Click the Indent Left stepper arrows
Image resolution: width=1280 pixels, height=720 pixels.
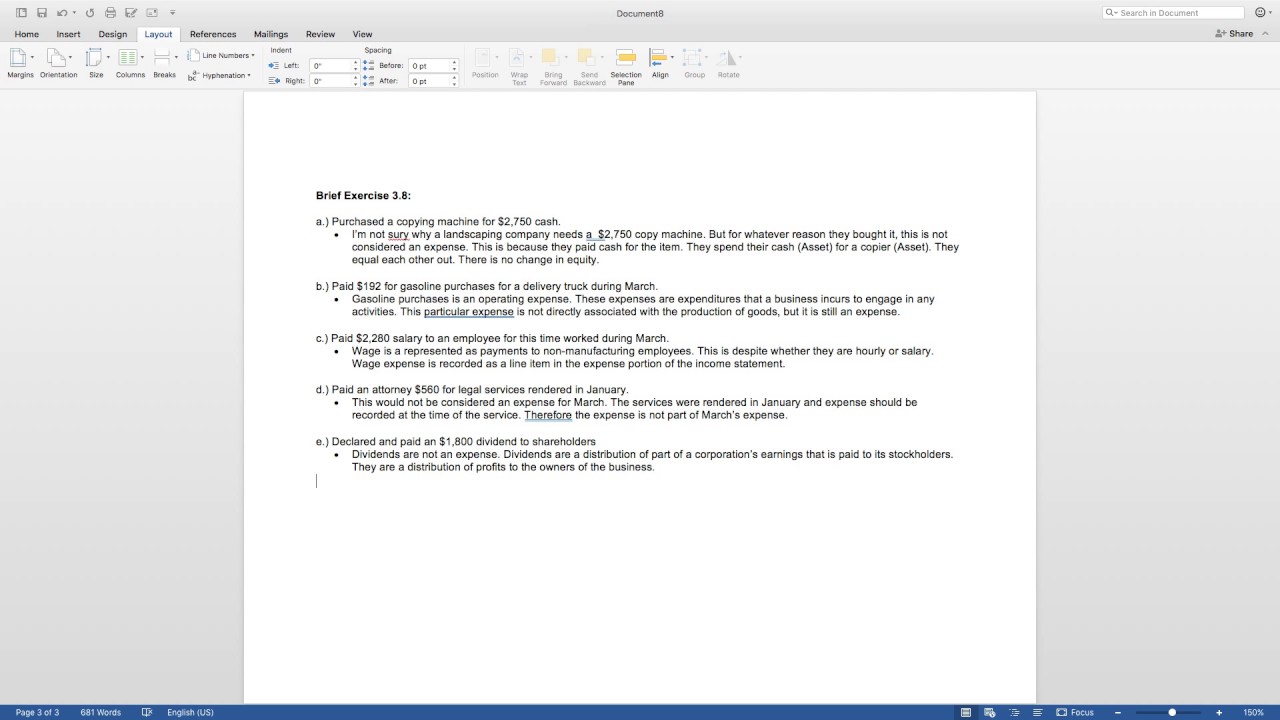click(355, 66)
